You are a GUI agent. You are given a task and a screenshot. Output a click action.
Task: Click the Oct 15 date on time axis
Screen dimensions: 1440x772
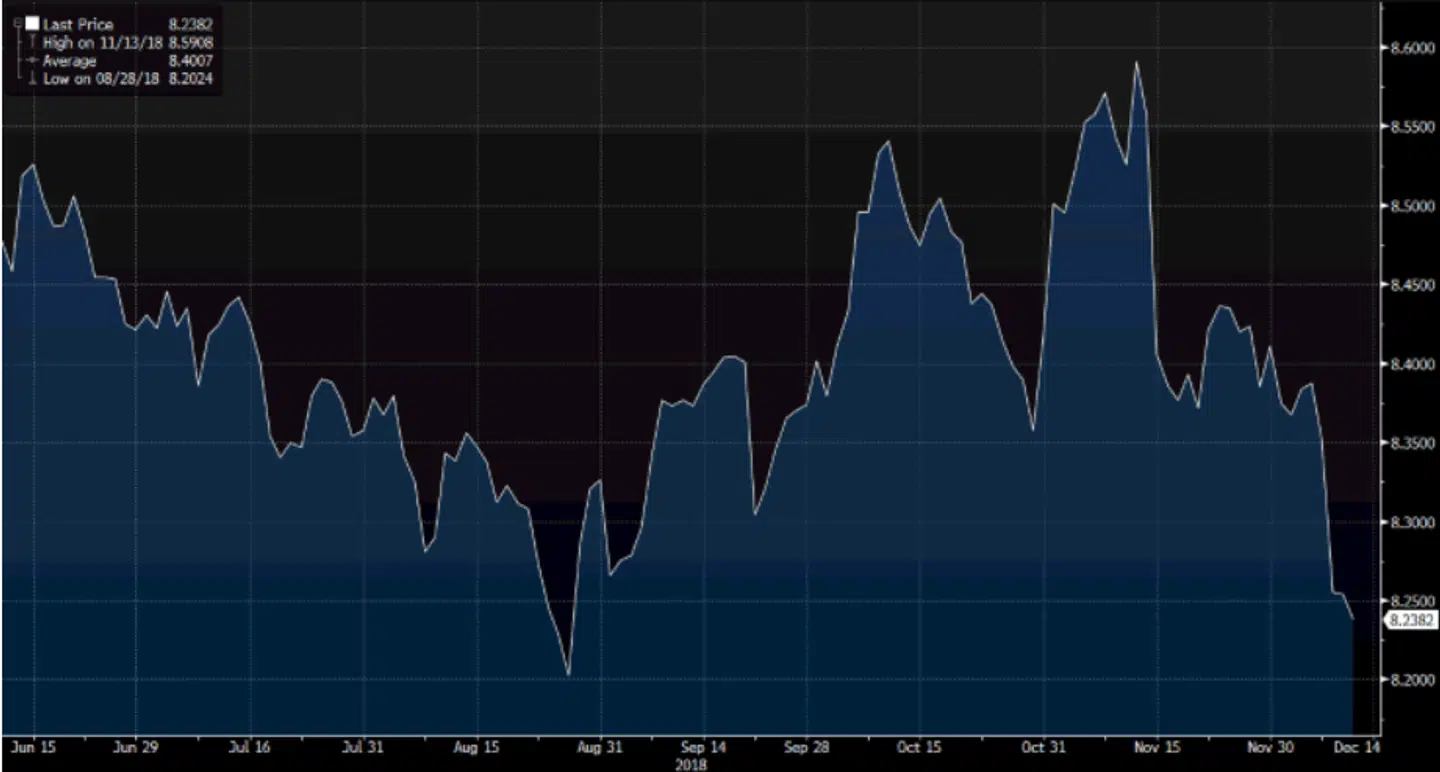[920, 747]
